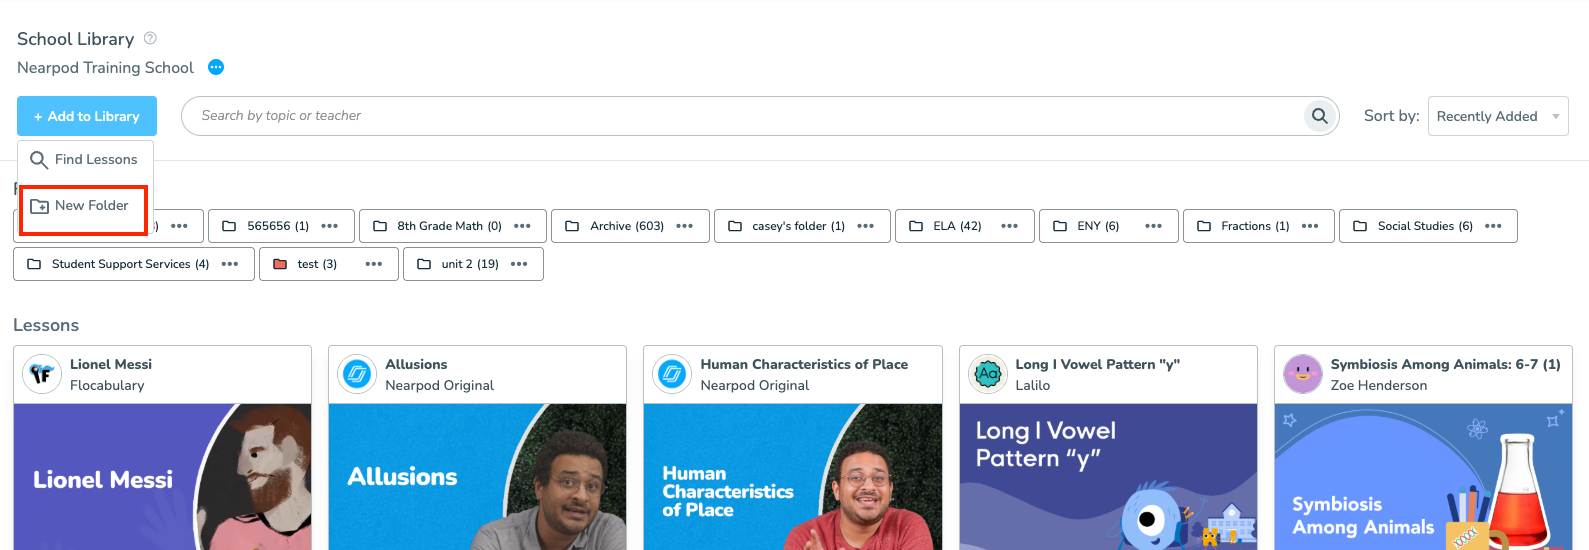The height and width of the screenshot is (550, 1589).
Task: Click the Nearpod logo on Human Characteristics of Place
Action: [x=672, y=374]
